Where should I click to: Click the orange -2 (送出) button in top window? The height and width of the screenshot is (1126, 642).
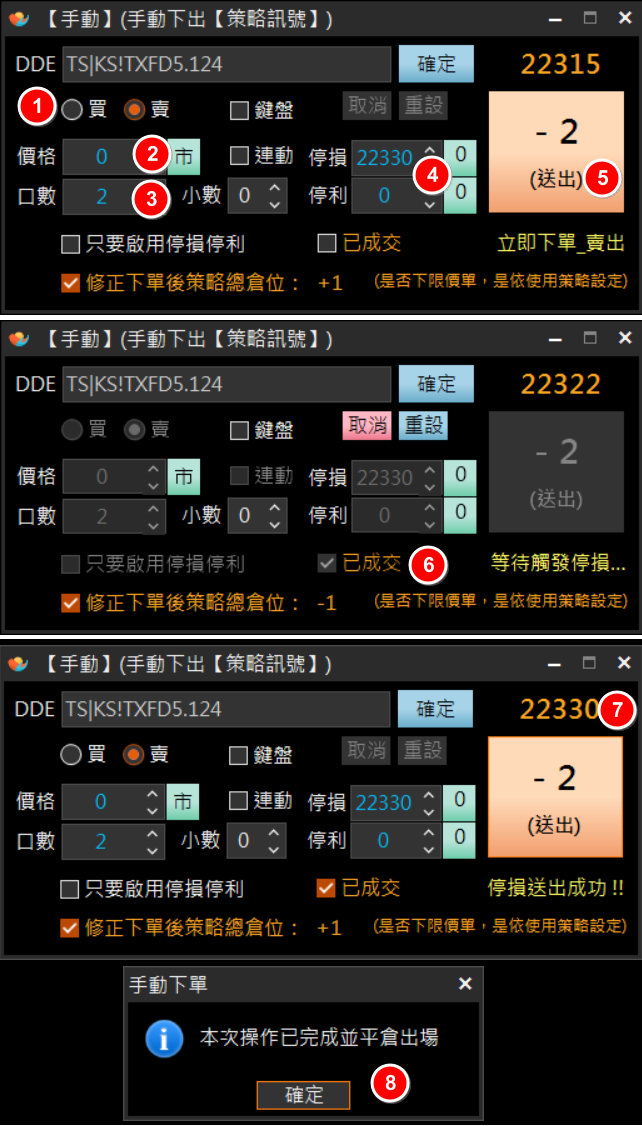(x=556, y=152)
